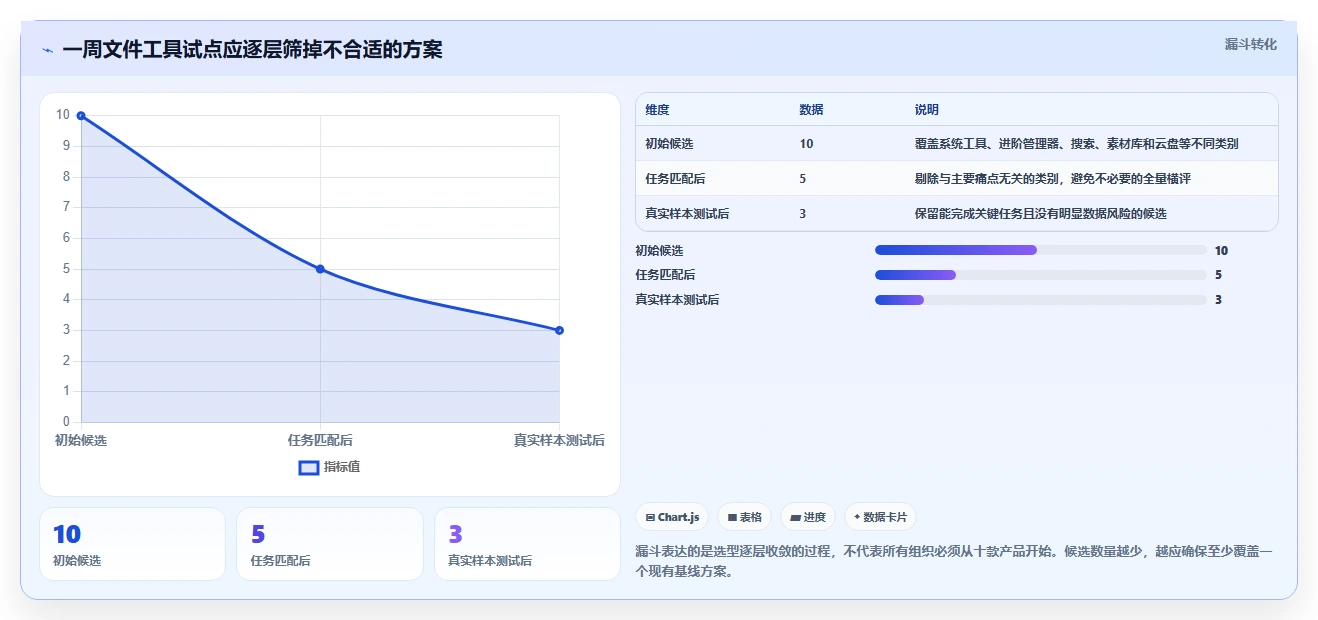Click the 3 真实样本测试后 data card
This screenshot has height=620, width=1318.
coord(527,544)
